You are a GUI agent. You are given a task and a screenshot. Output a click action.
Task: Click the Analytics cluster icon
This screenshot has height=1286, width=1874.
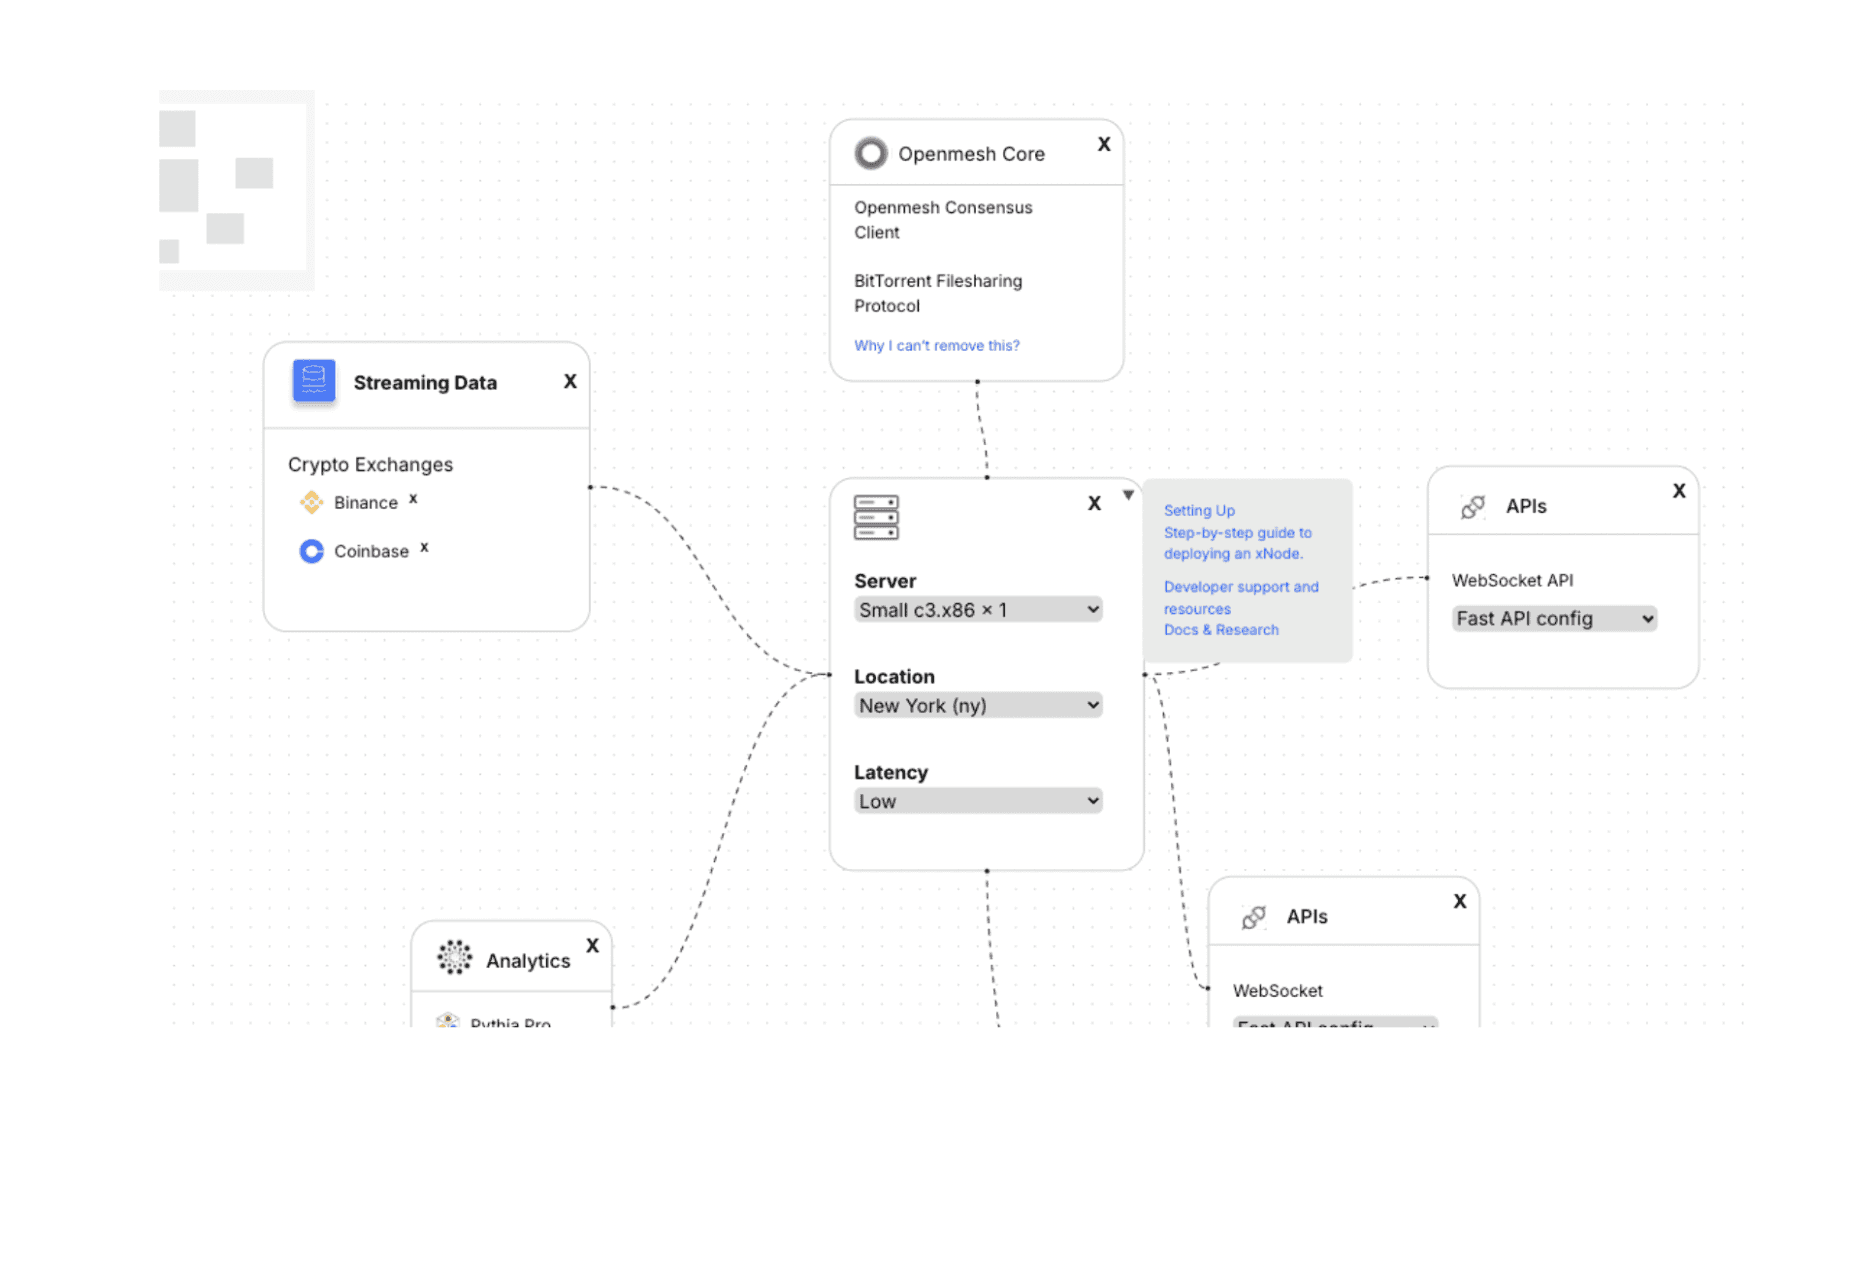click(x=454, y=957)
